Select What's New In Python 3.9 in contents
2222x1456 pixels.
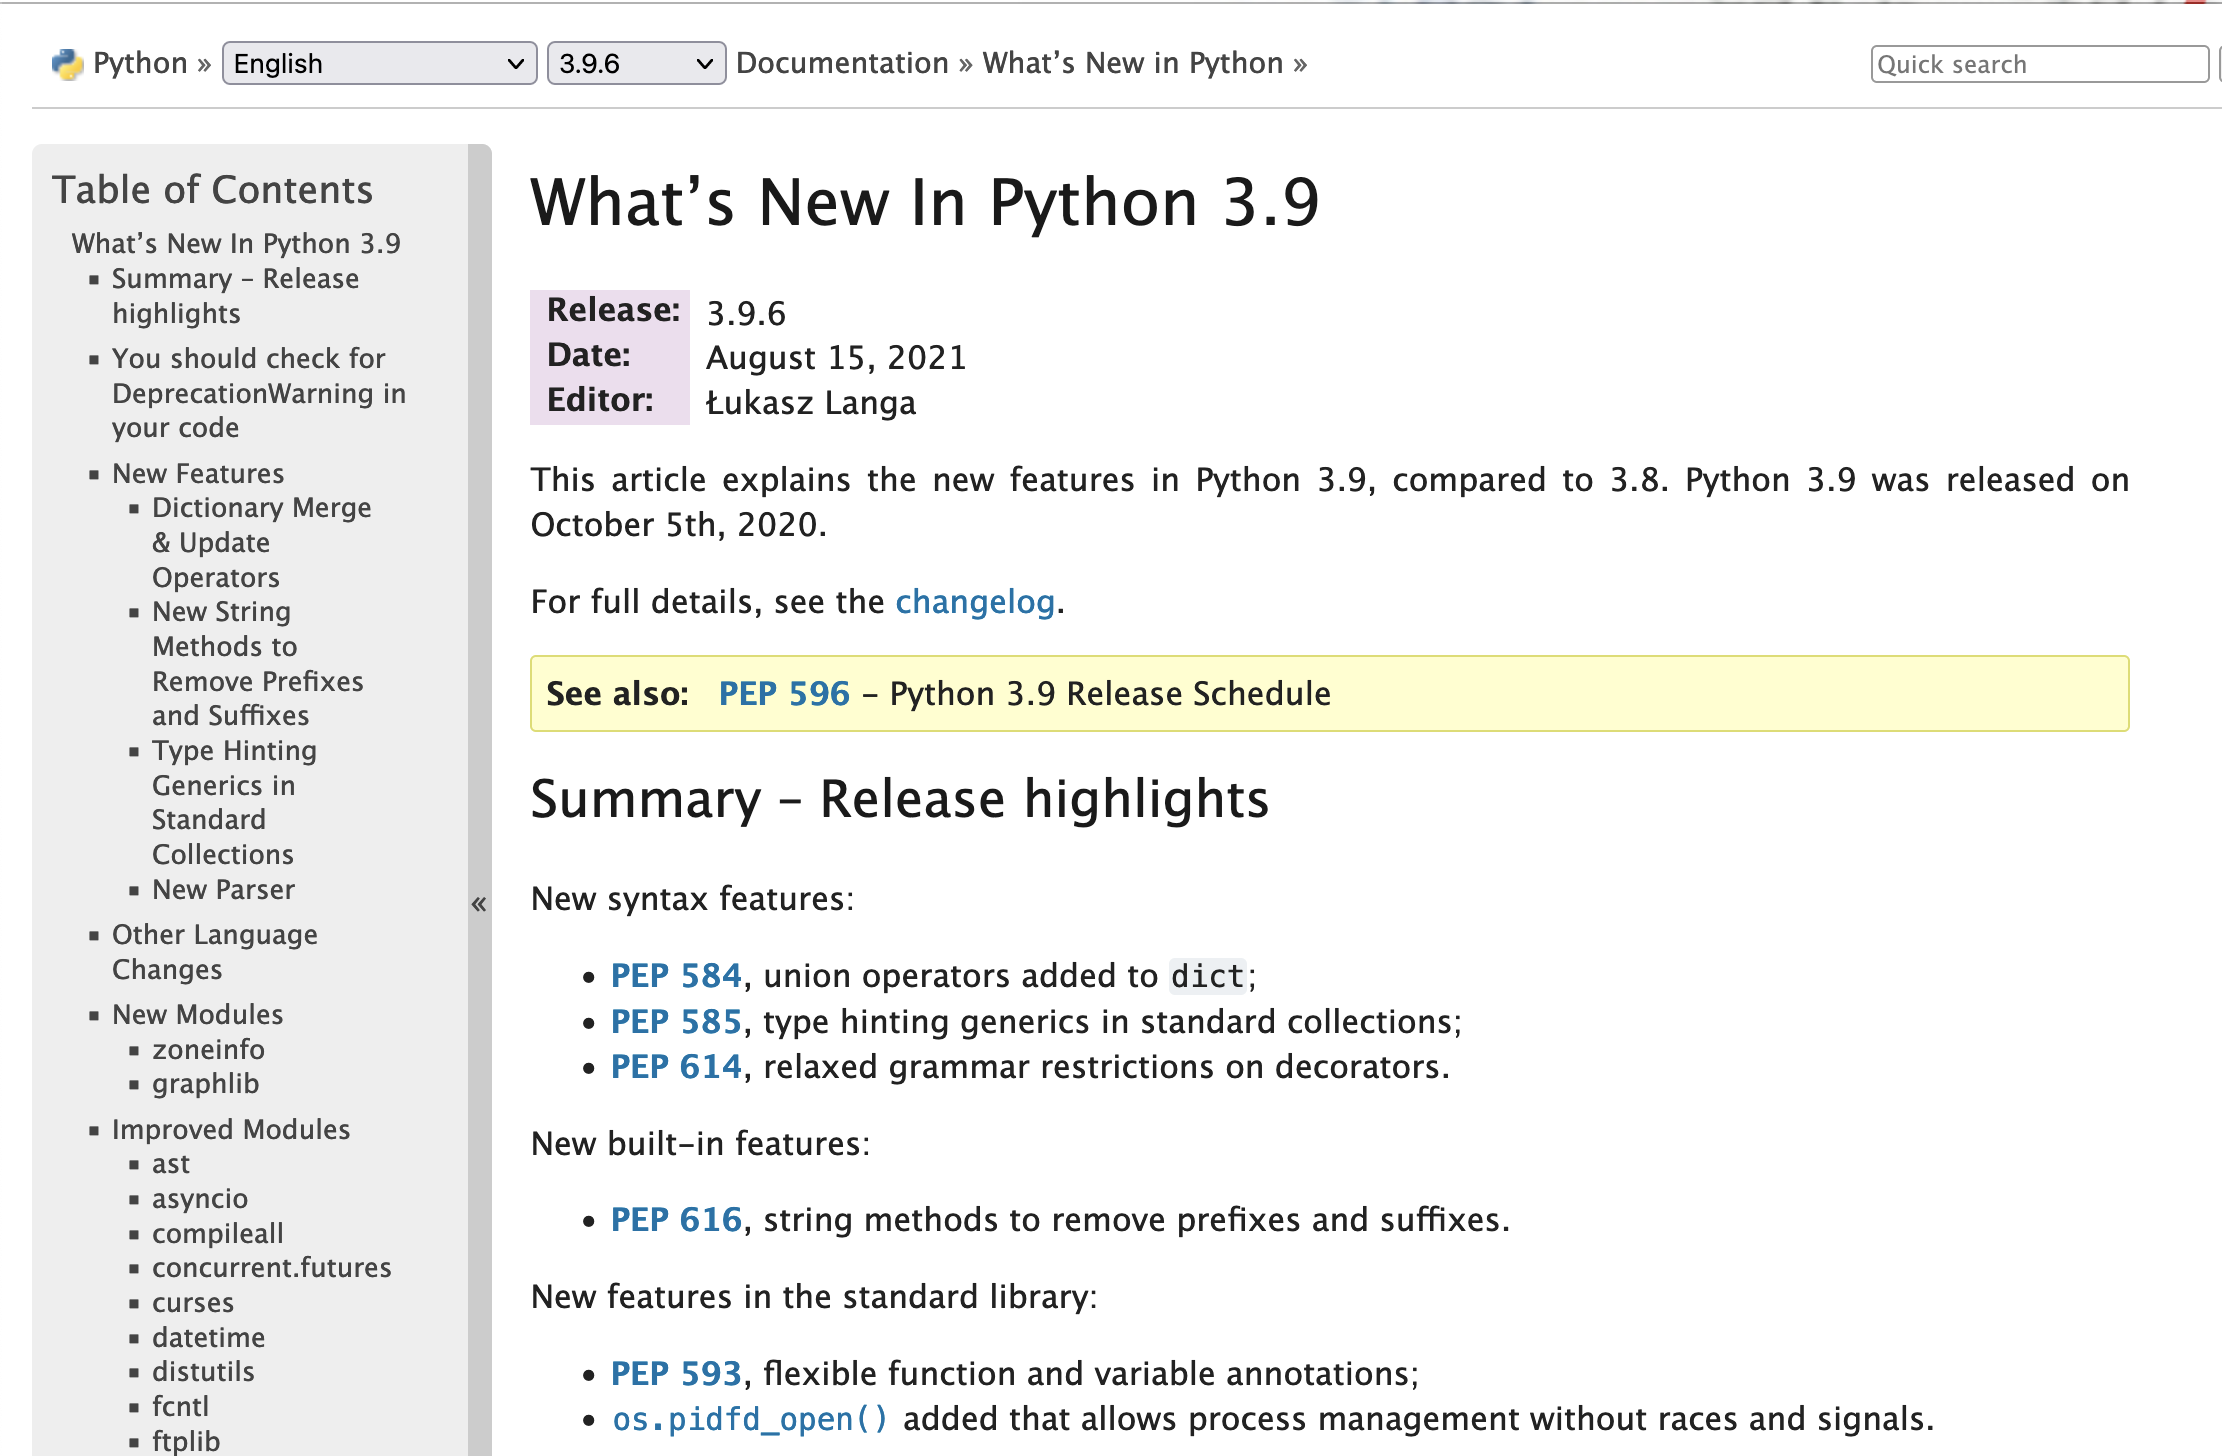point(236,244)
